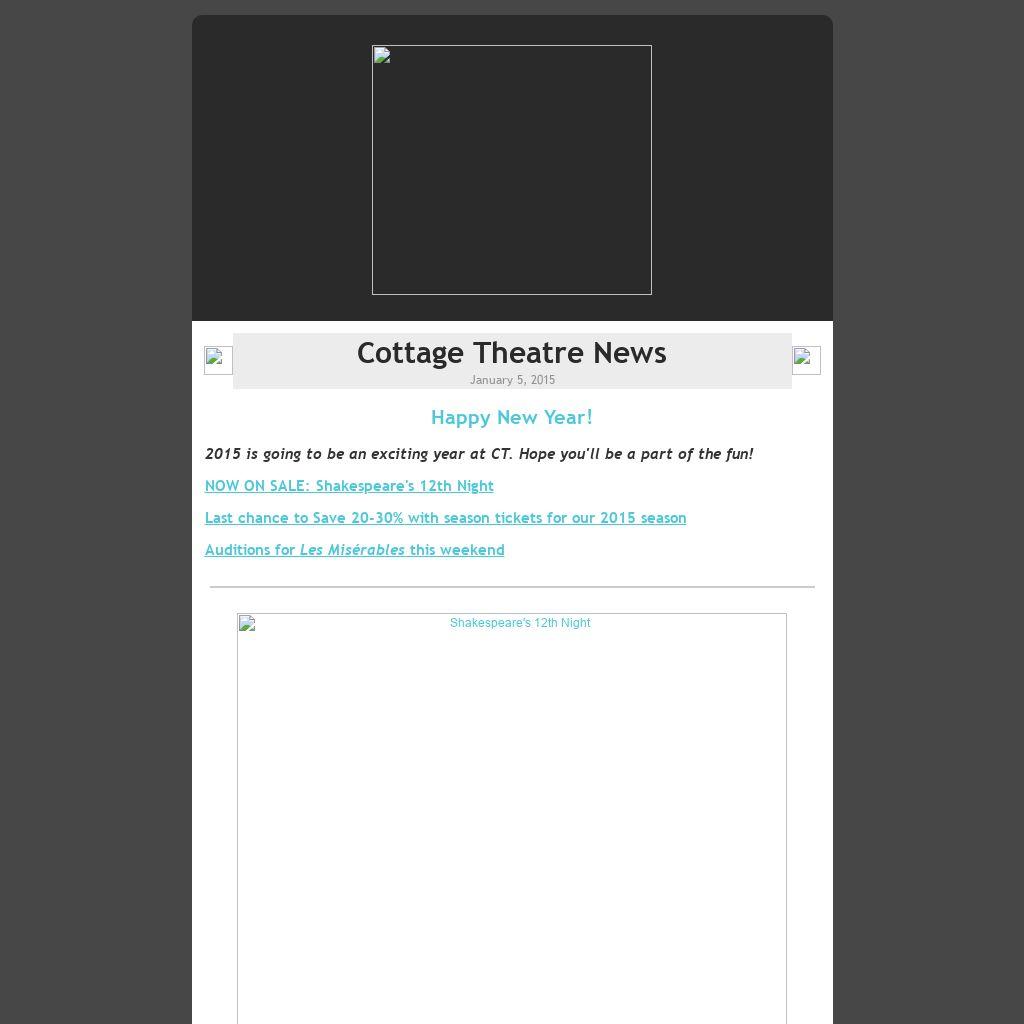Click the gray page margin left of newsletter
The height and width of the screenshot is (1024, 1024).
click(x=95, y=500)
